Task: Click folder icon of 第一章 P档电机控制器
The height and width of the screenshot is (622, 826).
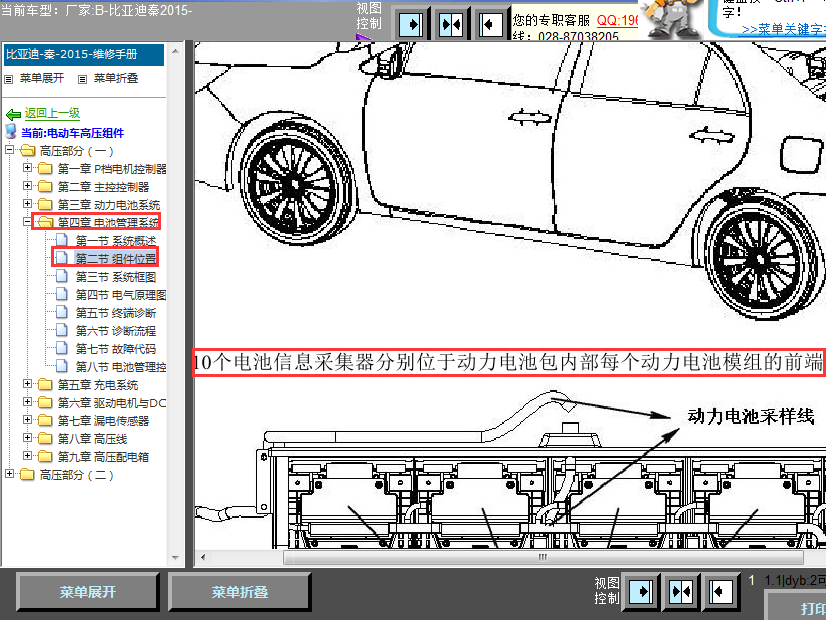Action: point(45,169)
